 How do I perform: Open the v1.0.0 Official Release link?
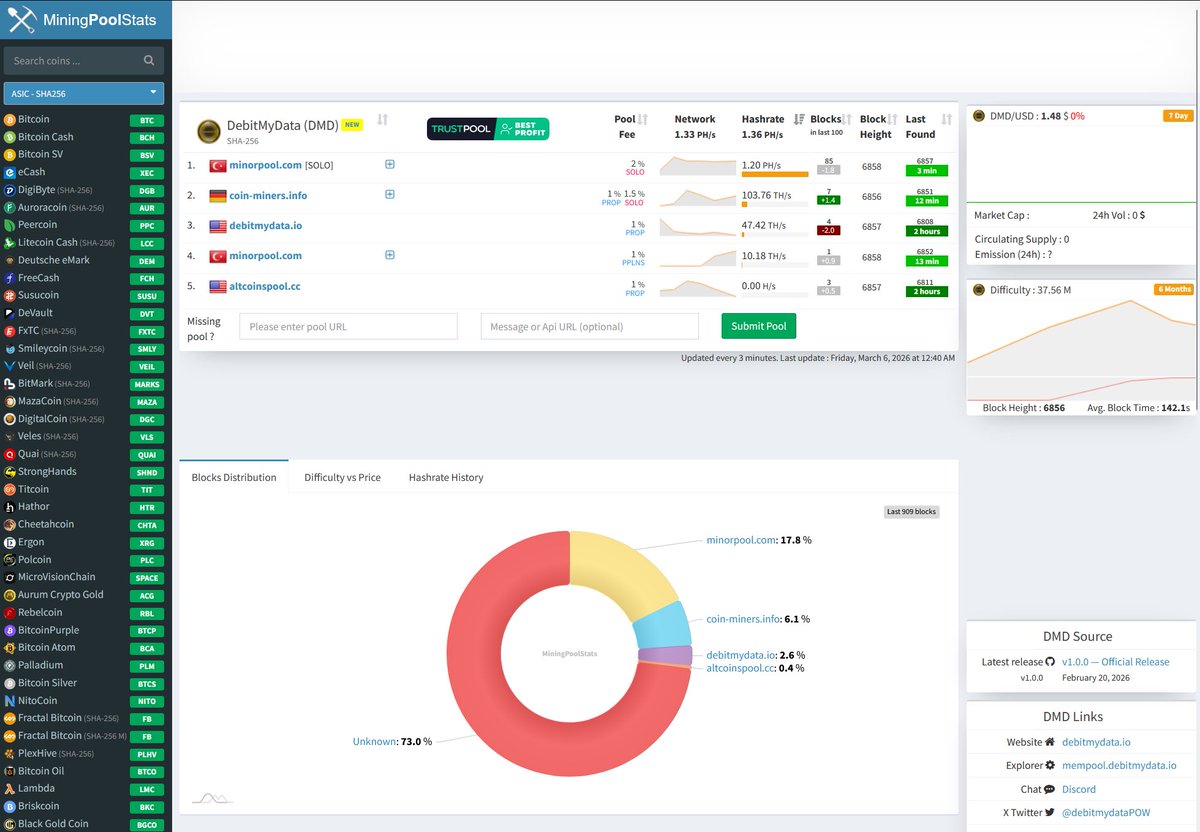pyautogui.click(x=1115, y=662)
